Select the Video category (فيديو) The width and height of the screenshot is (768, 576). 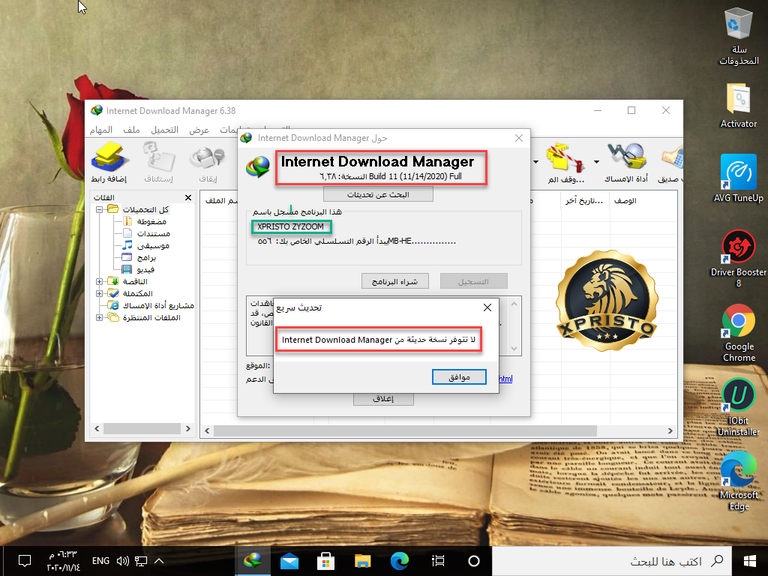[145, 269]
